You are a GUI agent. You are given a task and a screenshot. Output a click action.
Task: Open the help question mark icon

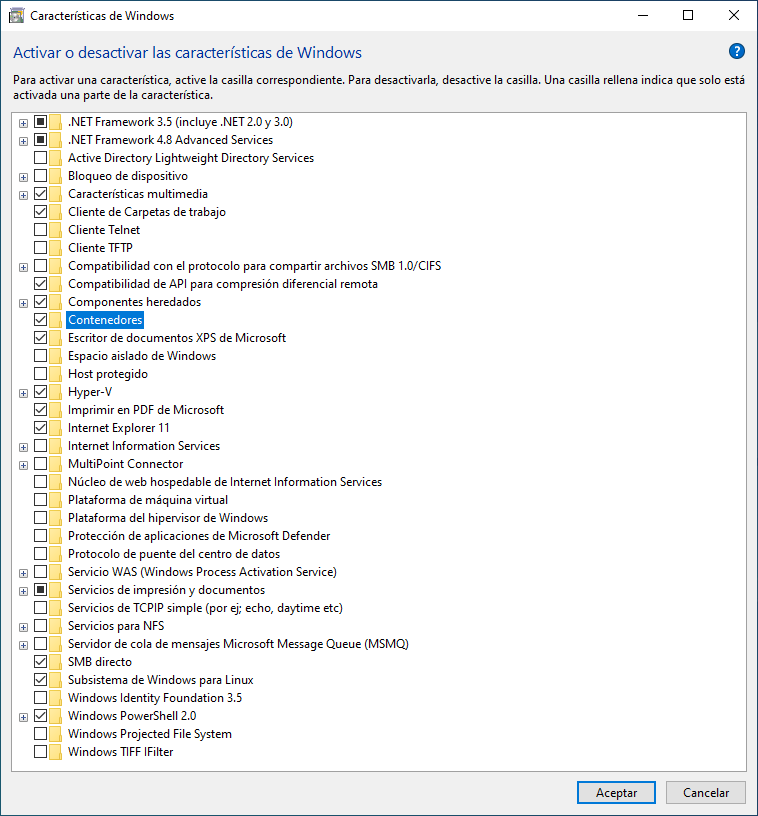736,52
